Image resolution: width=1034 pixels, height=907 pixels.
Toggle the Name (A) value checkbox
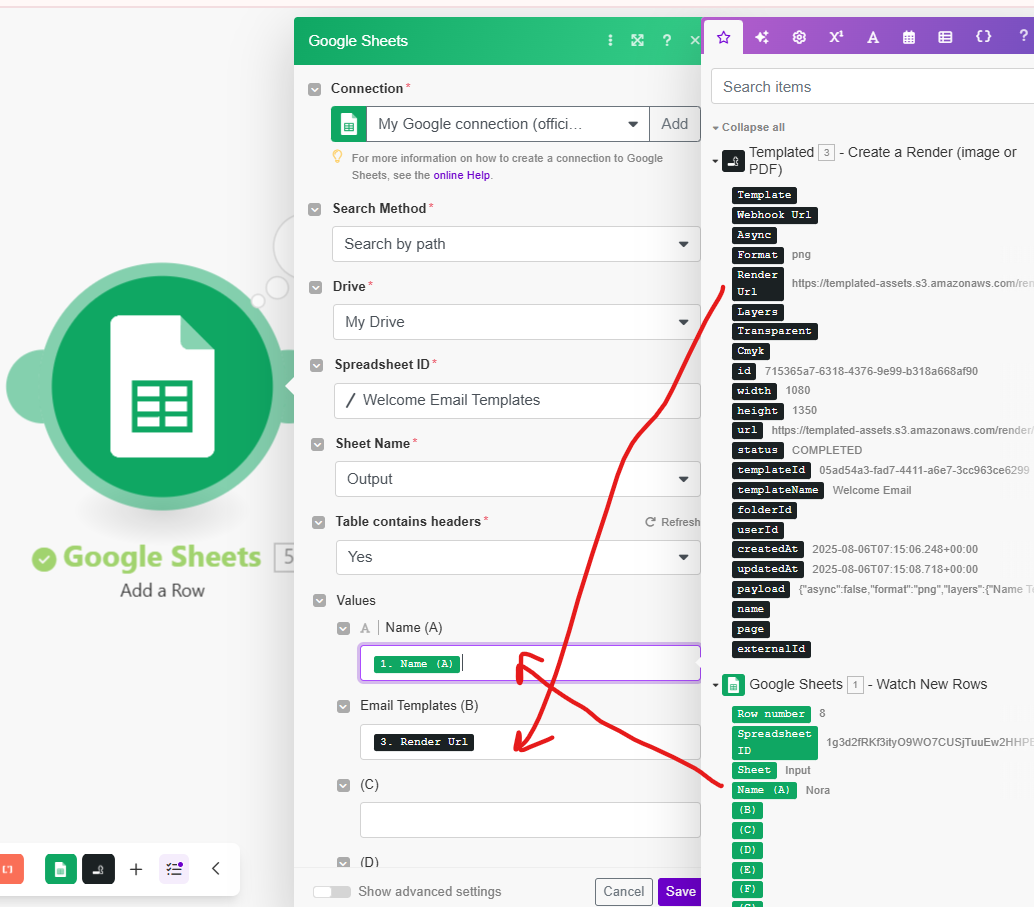coord(343,628)
